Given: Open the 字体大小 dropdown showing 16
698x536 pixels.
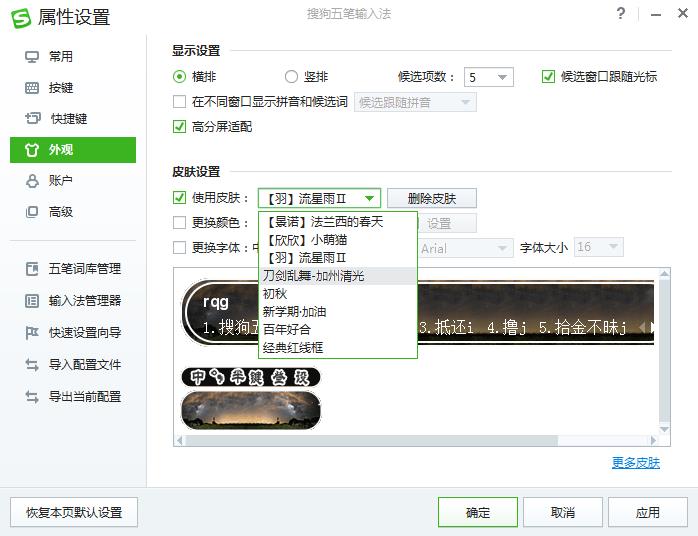Looking at the screenshot, I should coord(599,247).
